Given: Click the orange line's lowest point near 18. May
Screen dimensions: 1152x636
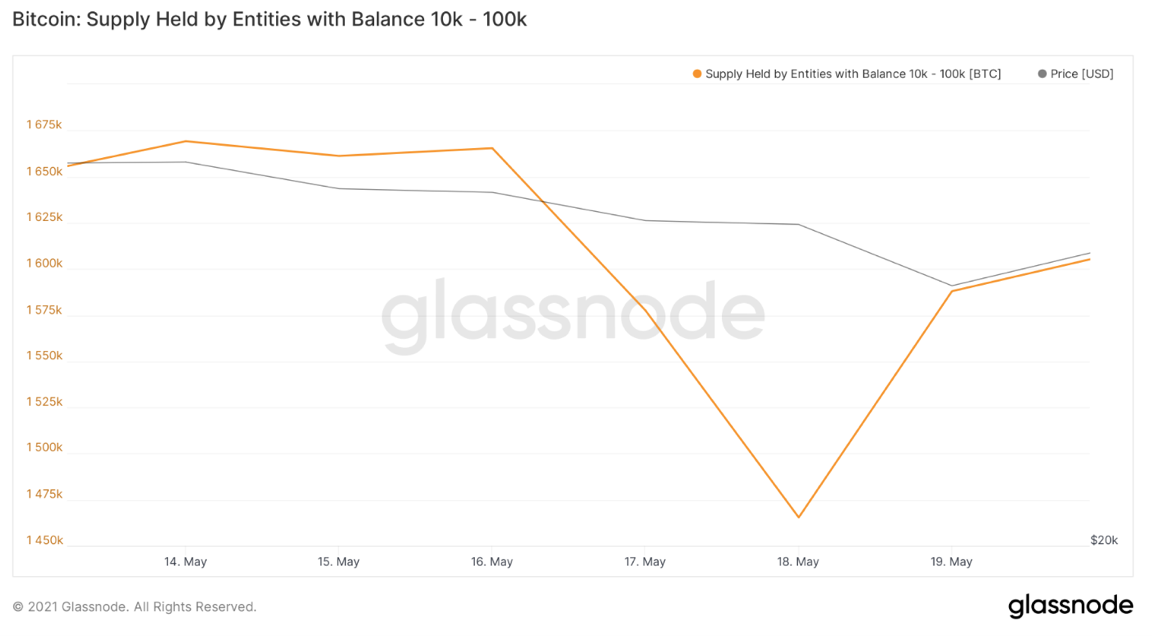Looking at the screenshot, I should 799,517.
